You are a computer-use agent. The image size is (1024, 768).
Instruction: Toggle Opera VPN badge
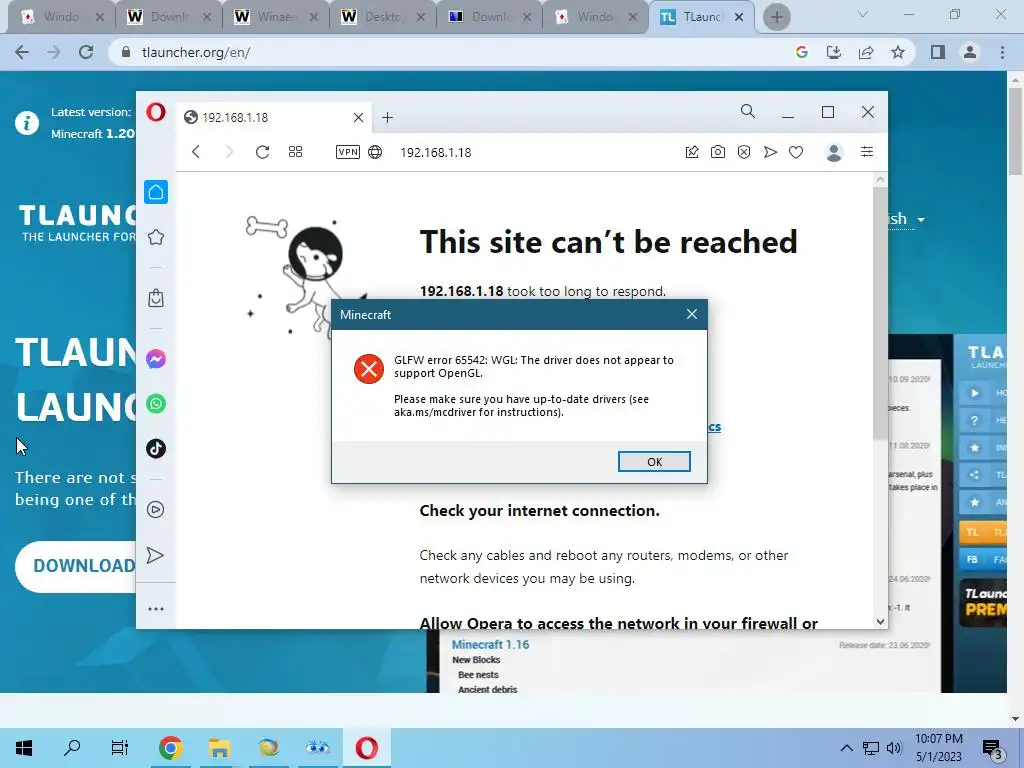click(347, 152)
